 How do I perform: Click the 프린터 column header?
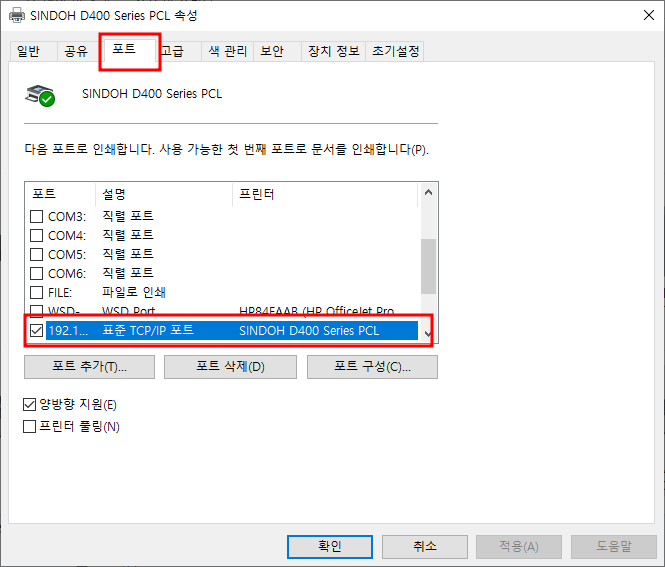(x=325, y=194)
